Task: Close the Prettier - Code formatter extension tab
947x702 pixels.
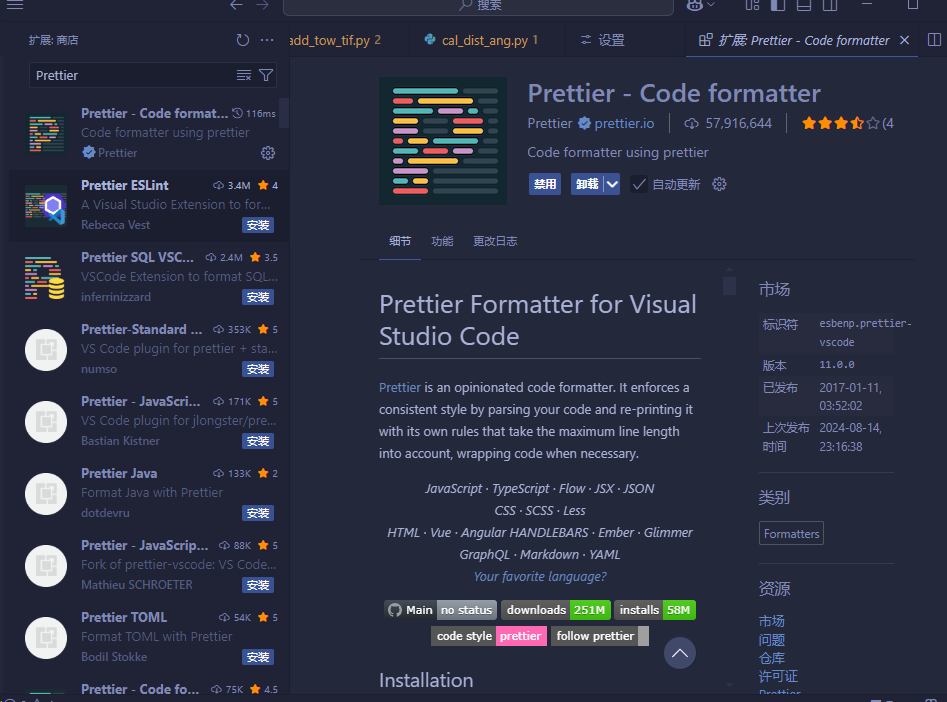Action: (904, 40)
